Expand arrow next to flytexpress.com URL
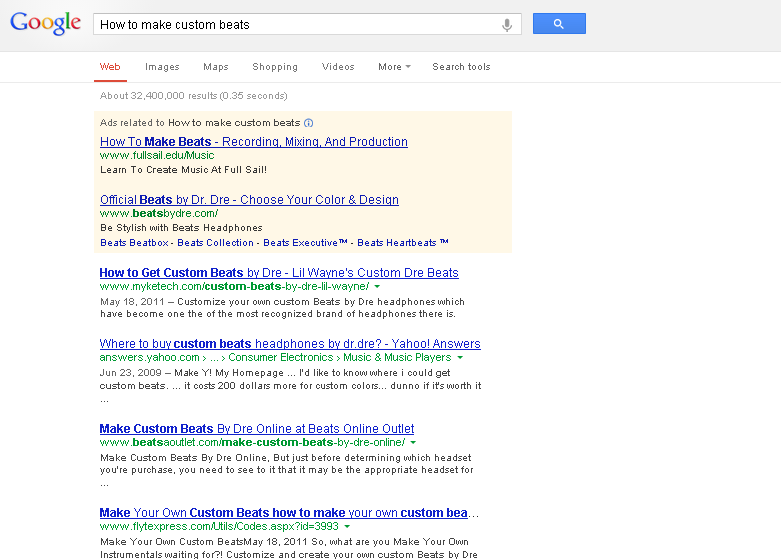This screenshot has height=559, width=781. [x=347, y=527]
